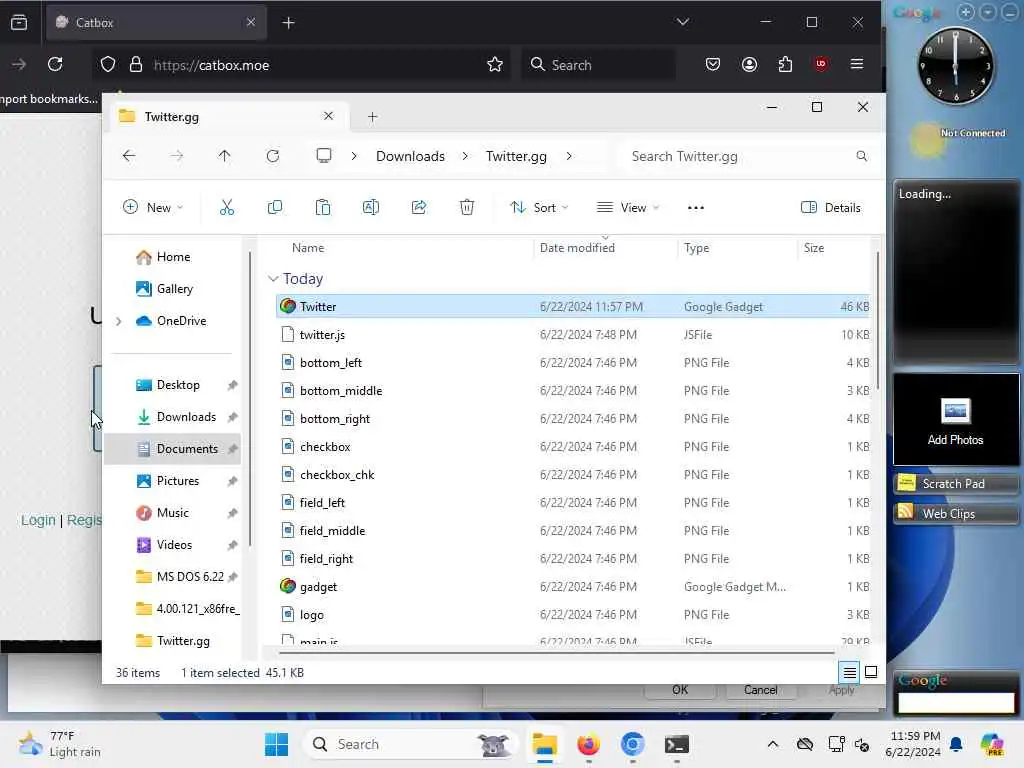Open the New dropdown in Explorer
The height and width of the screenshot is (768, 1024).
153,208
